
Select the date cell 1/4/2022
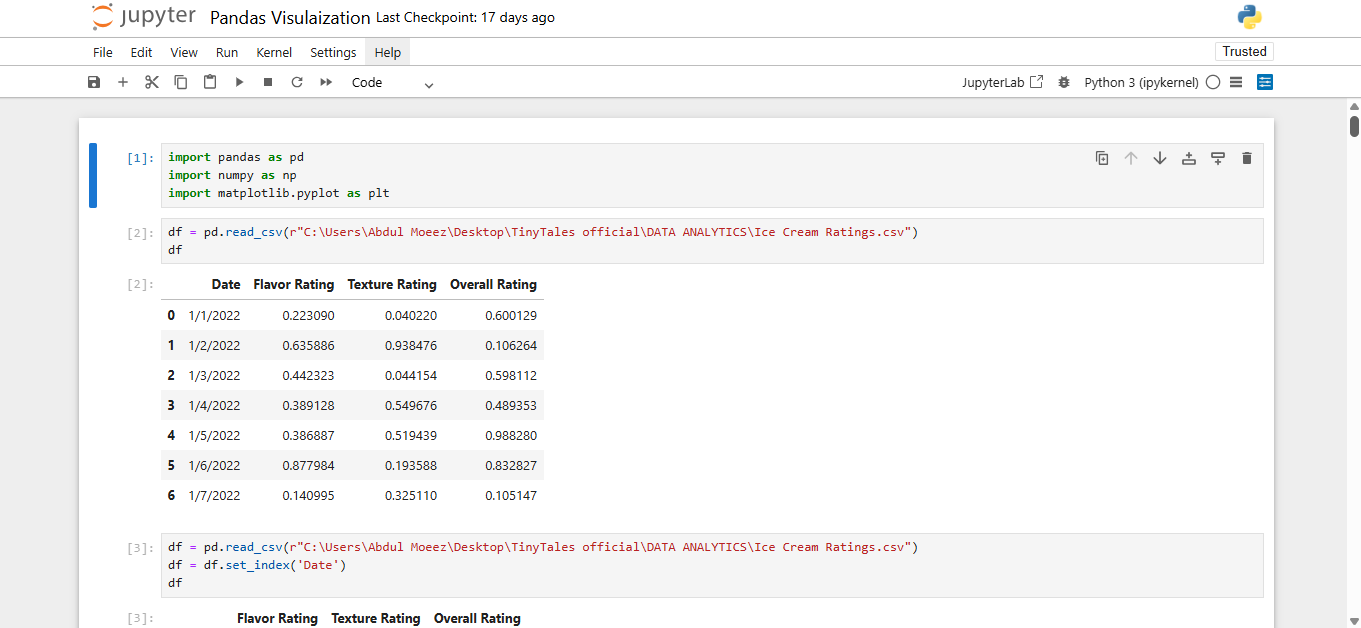(x=214, y=405)
